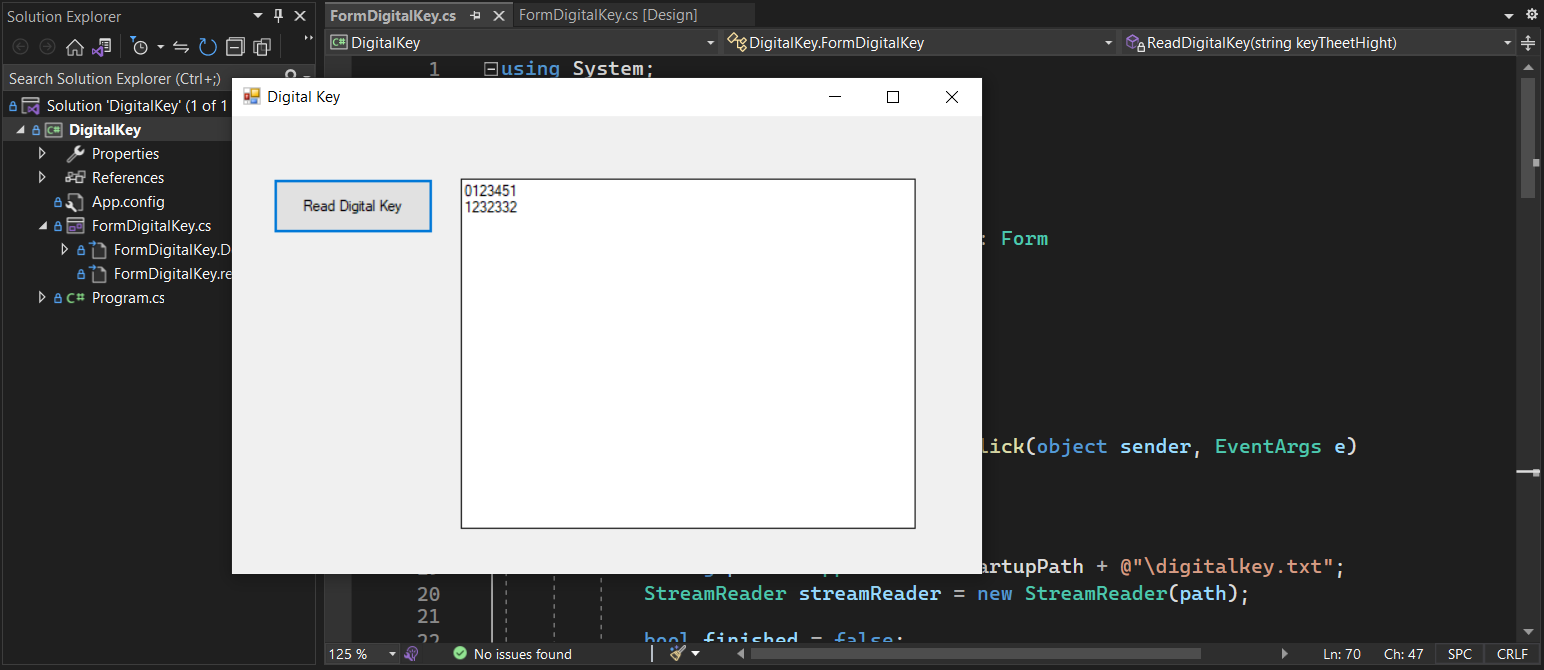Toggle SPC indicator in the status bar
The image size is (1544, 670).
1459,653
